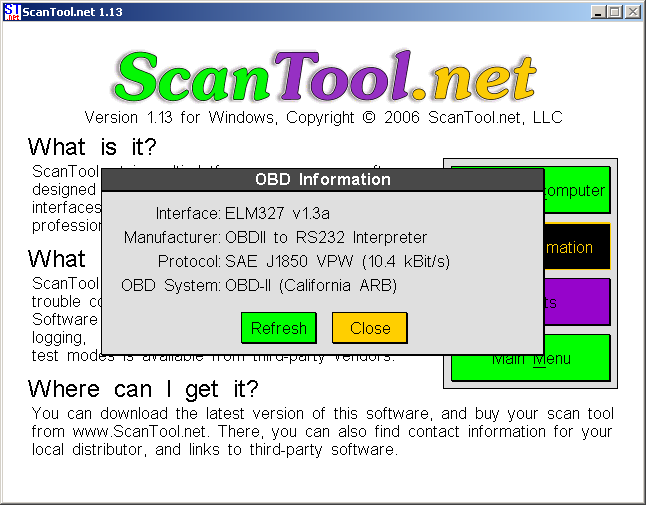The height and width of the screenshot is (505, 646).
Task: Click the purple button behind the dialog
Action: pyautogui.click(x=577, y=302)
